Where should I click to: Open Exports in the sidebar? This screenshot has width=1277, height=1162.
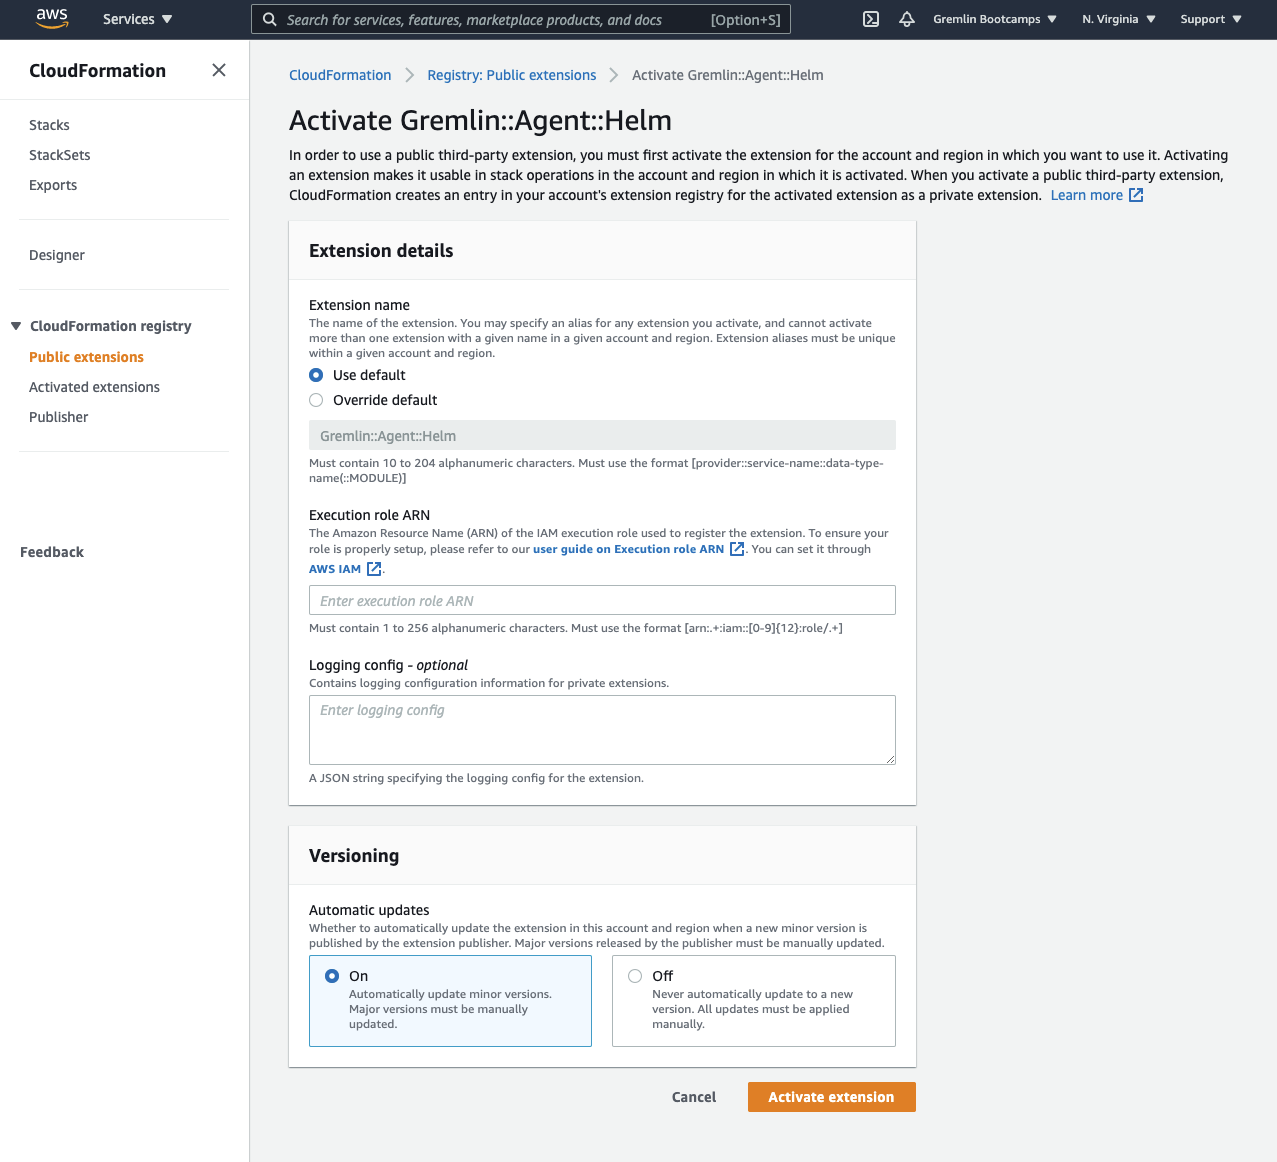[53, 185]
